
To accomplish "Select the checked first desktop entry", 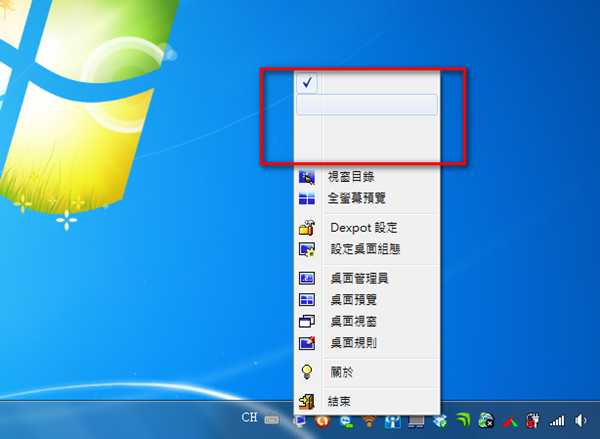I will click(367, 84).
